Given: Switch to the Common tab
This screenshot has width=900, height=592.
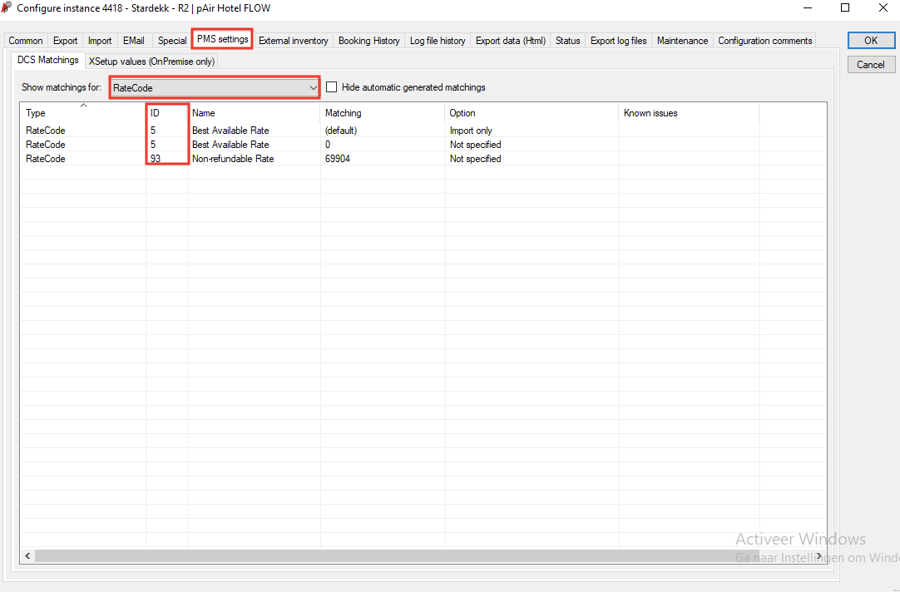Looking at the screenshot, I should pyautogui.click(x=26, y=41).
